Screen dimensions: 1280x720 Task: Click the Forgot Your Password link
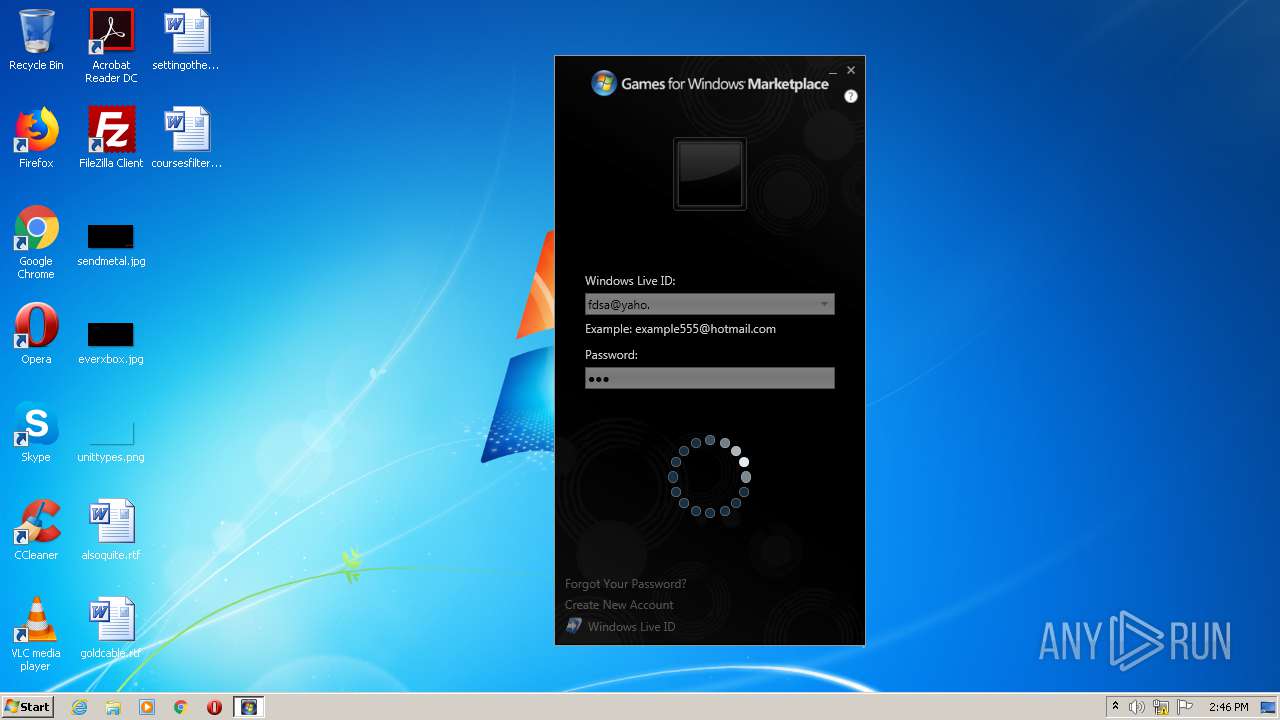625,584
